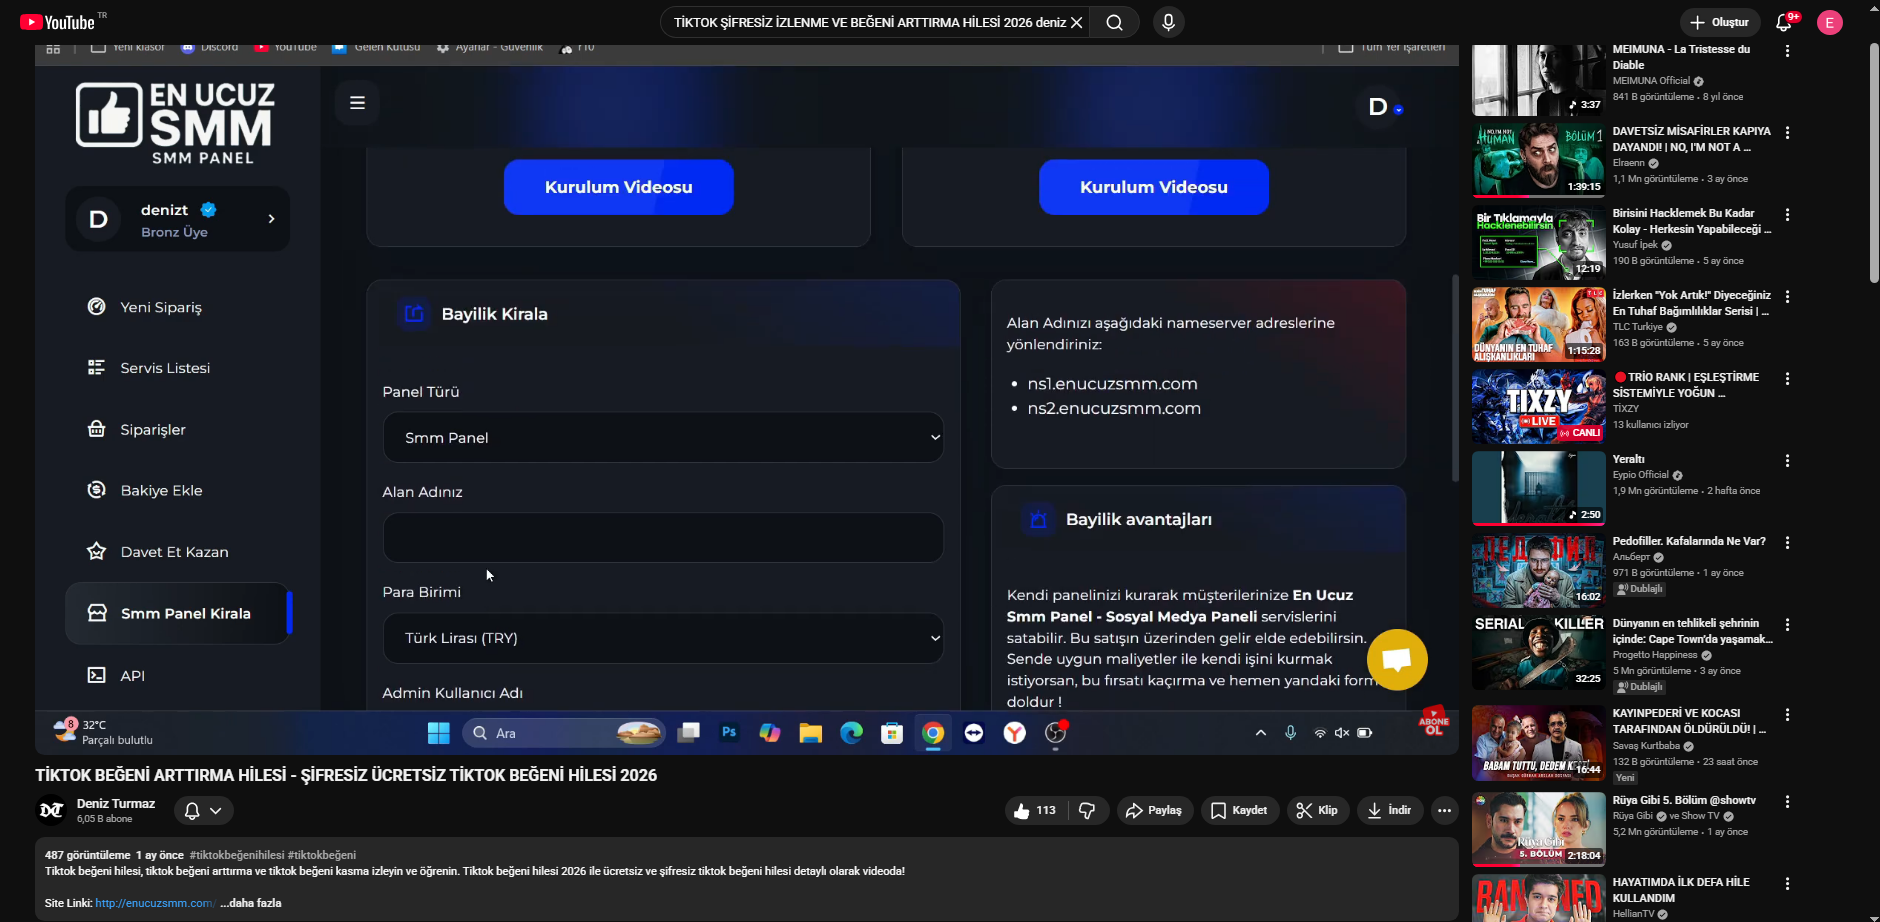
Task: Open Bakiye Ekle in the sidebar
Action: (161, 491)
